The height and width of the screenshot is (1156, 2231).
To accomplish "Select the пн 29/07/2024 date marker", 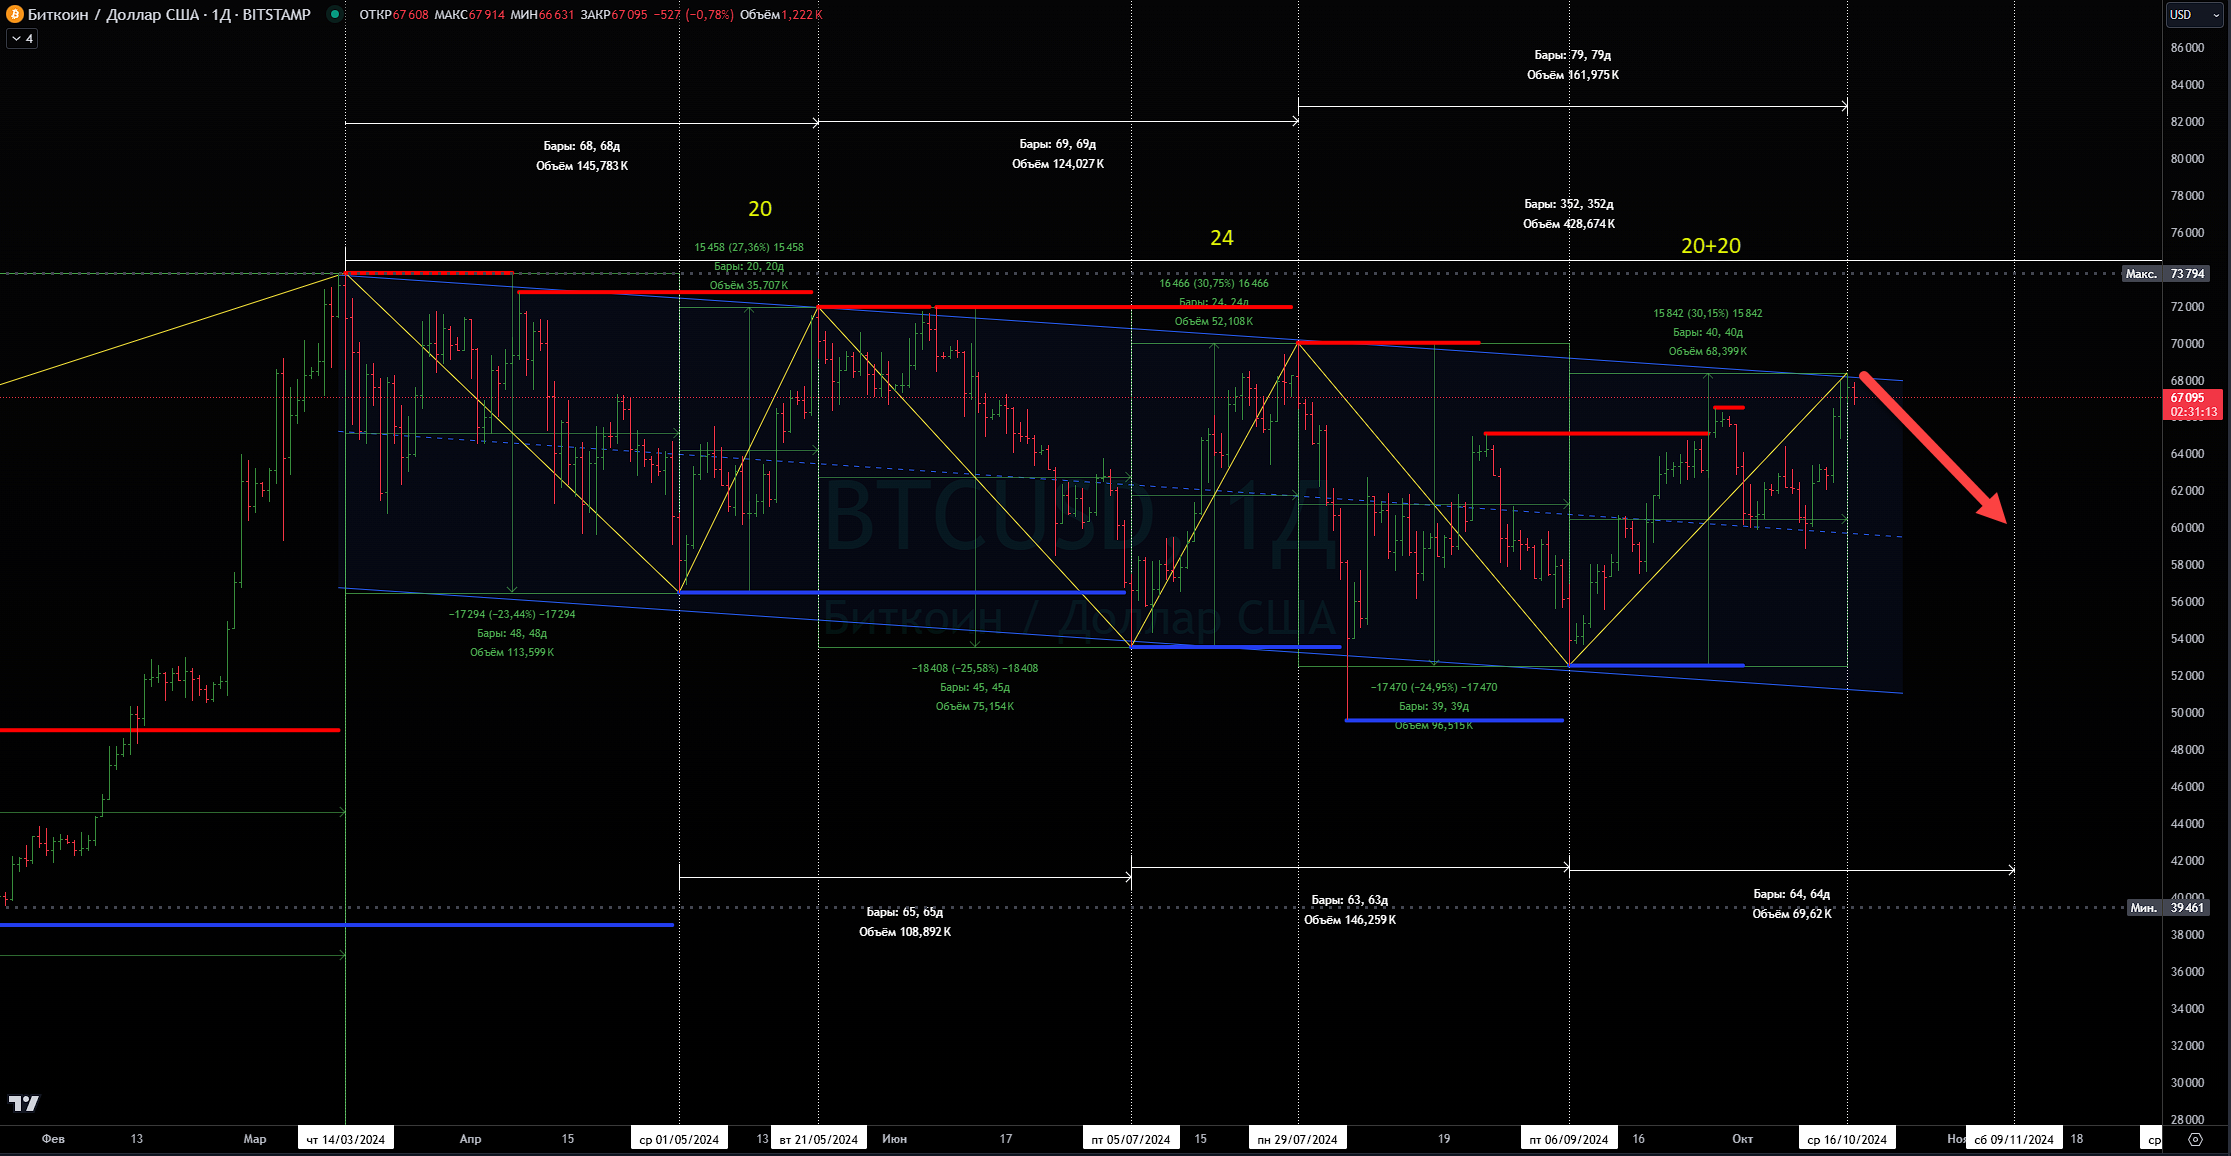I will click(1298, 1139).
